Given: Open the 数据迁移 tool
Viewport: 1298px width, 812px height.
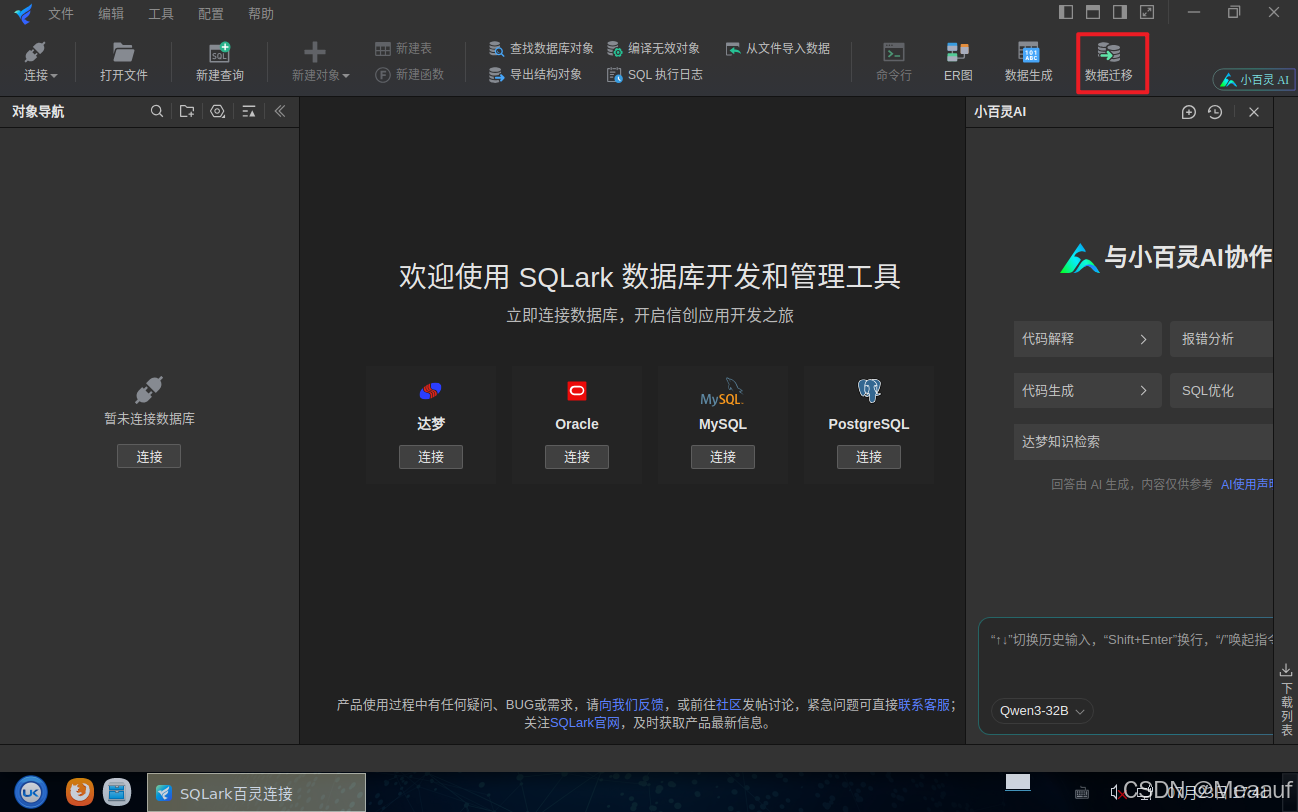Looking at the screenshot, I should [1108, 62].
